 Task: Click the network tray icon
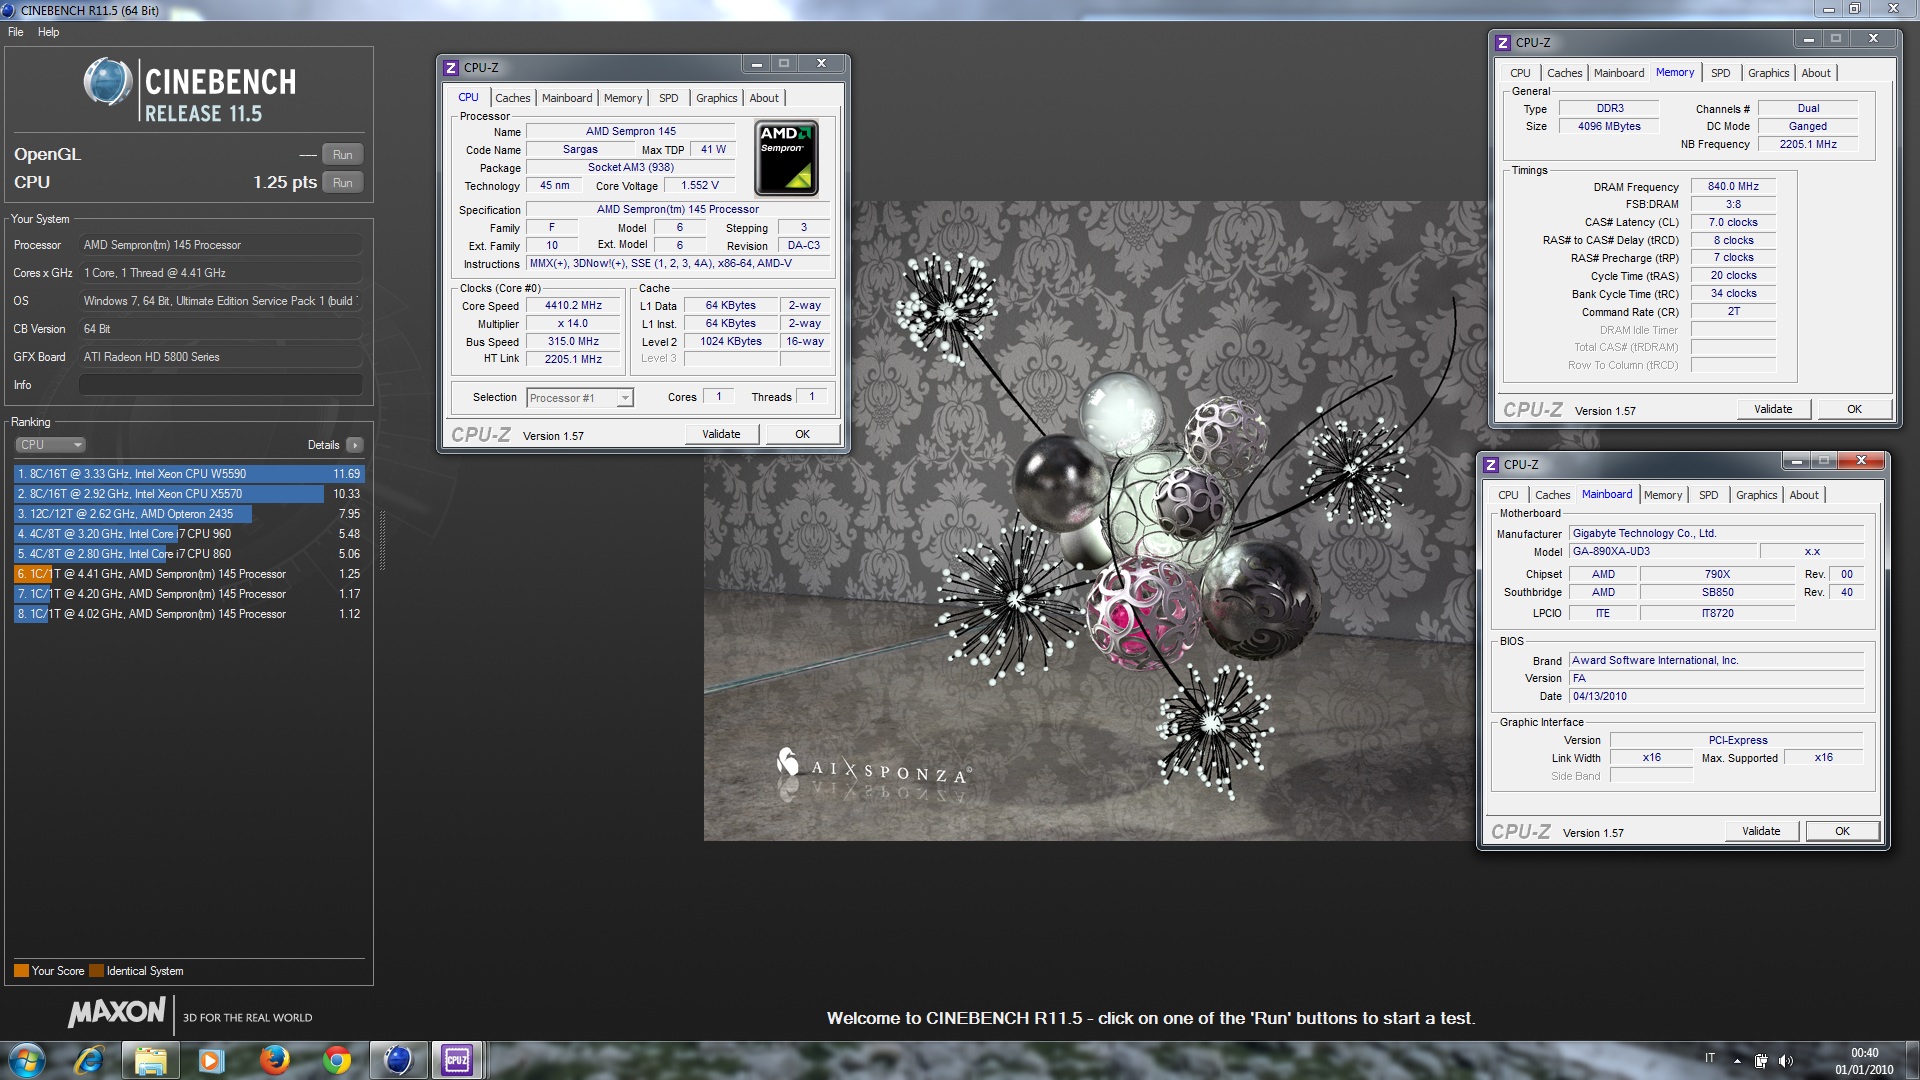pos(1761,1061)
